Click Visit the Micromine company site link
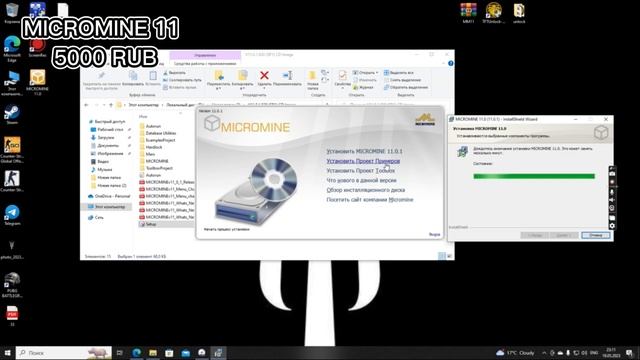This screenshot has height=360, width=640. pos(370,200)
